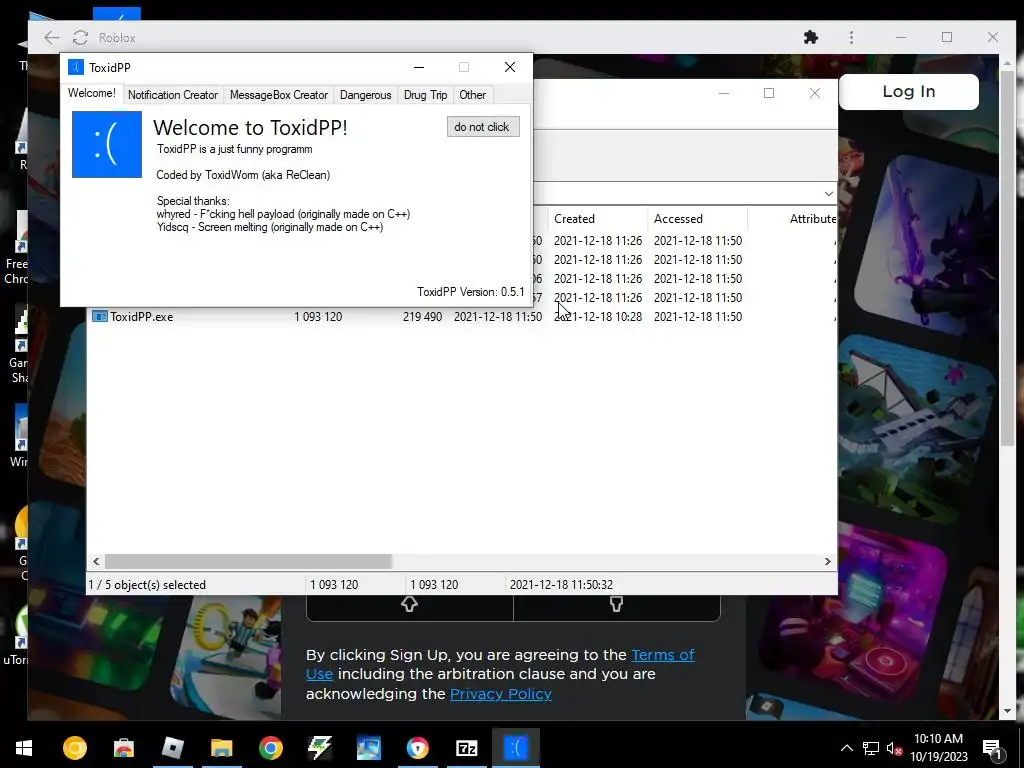The height and width of the screenshot is (768, 1024).
Task: Sort by the Accessed column header
Action: [x=678, y=219]
